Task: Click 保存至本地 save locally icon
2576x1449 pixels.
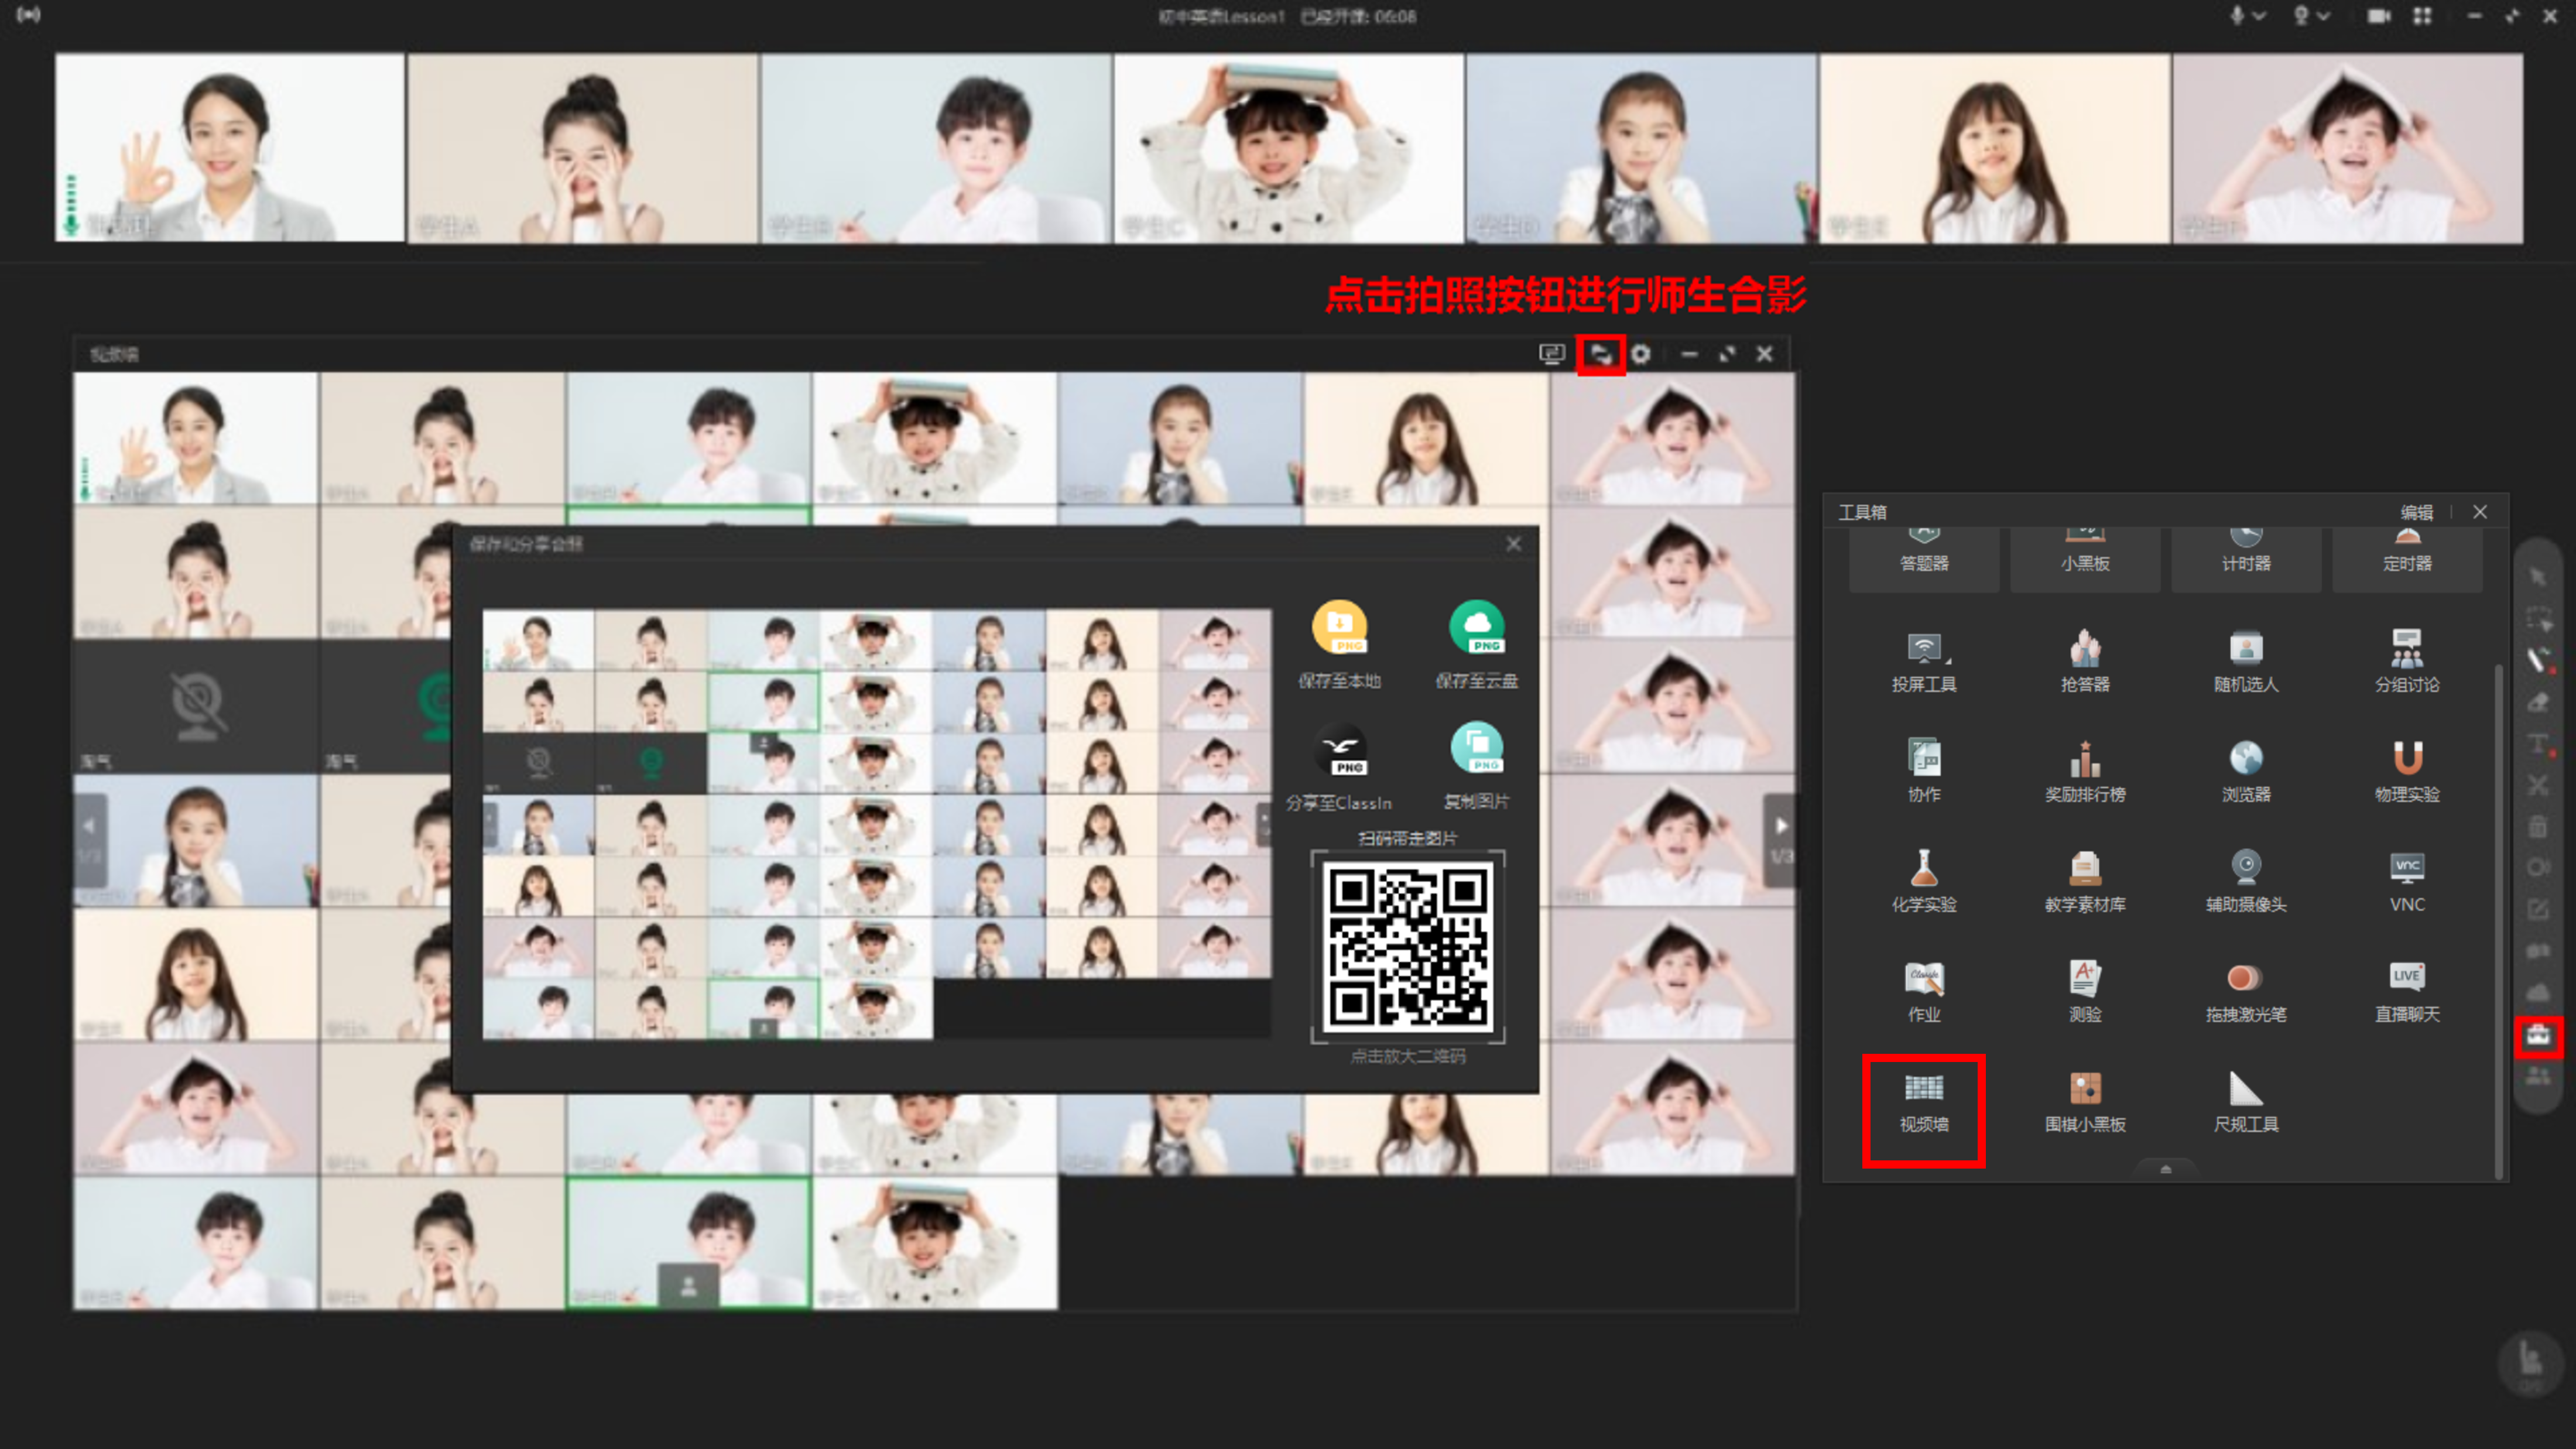Action: pos(1339,627)
